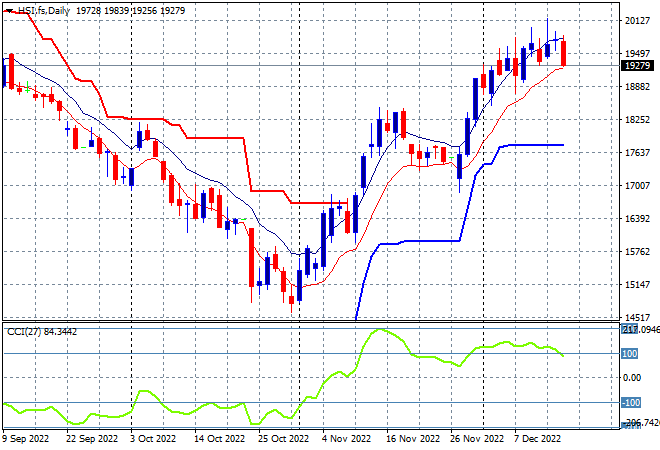This screenshot has height=450, width=660.
Task: Select the 16 Nov 2022 date label
Action: 412,439
